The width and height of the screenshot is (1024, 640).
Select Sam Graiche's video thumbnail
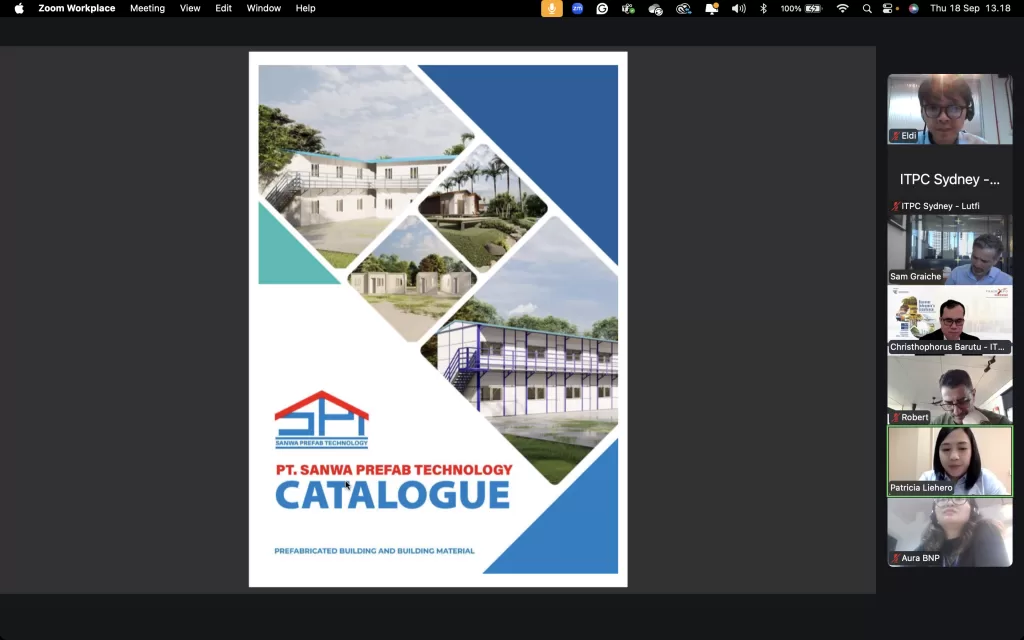950,250
